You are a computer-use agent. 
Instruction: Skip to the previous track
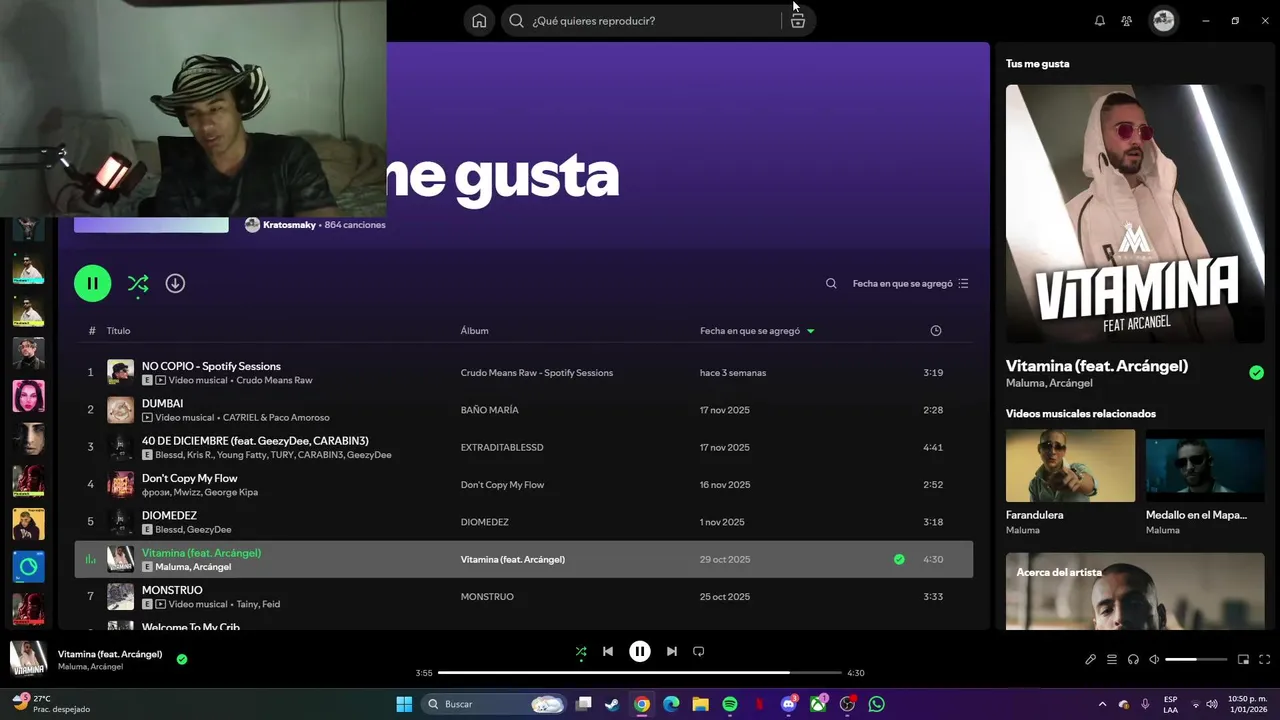(x=607, y=651)
